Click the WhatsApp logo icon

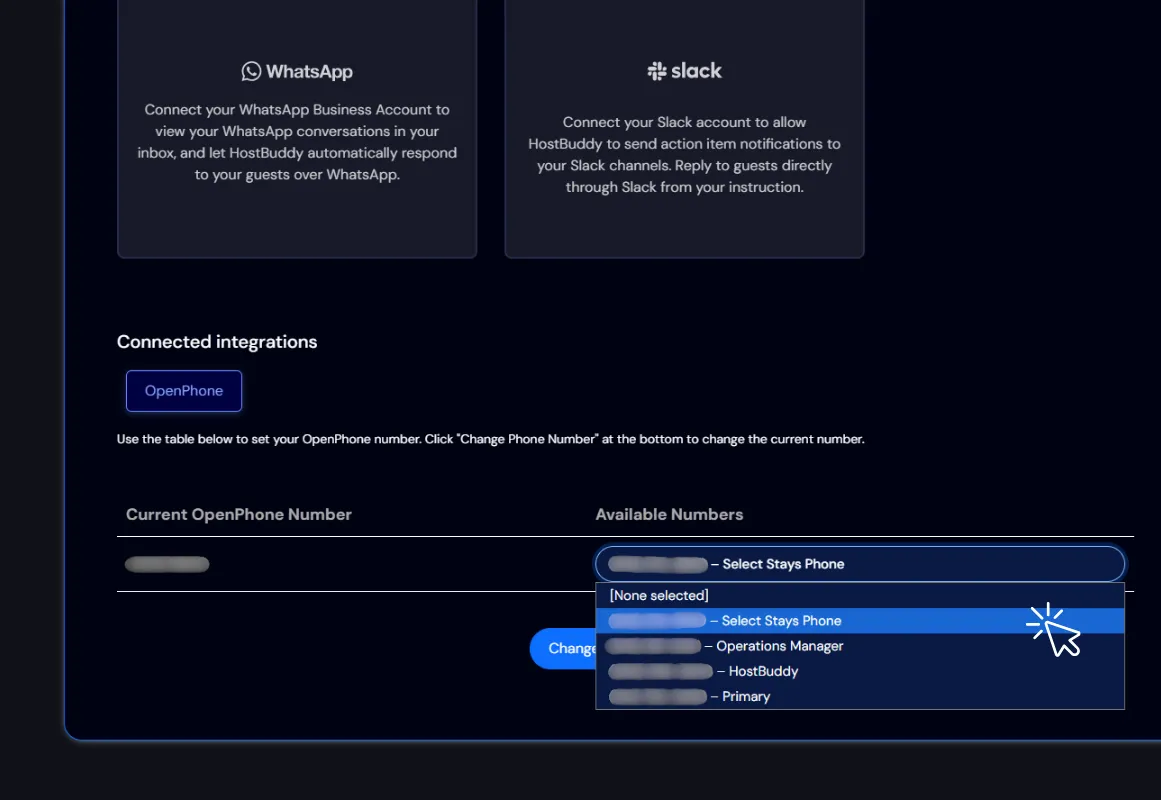(x=251, y=71)
